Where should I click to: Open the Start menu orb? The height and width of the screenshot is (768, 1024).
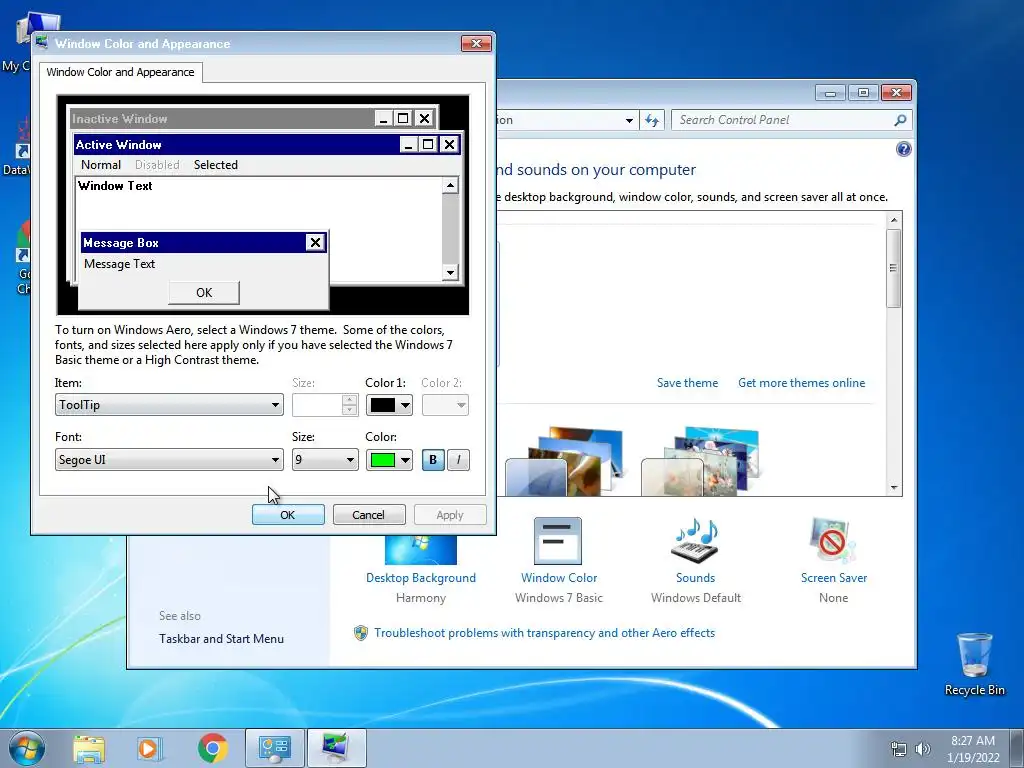(27, 748)
